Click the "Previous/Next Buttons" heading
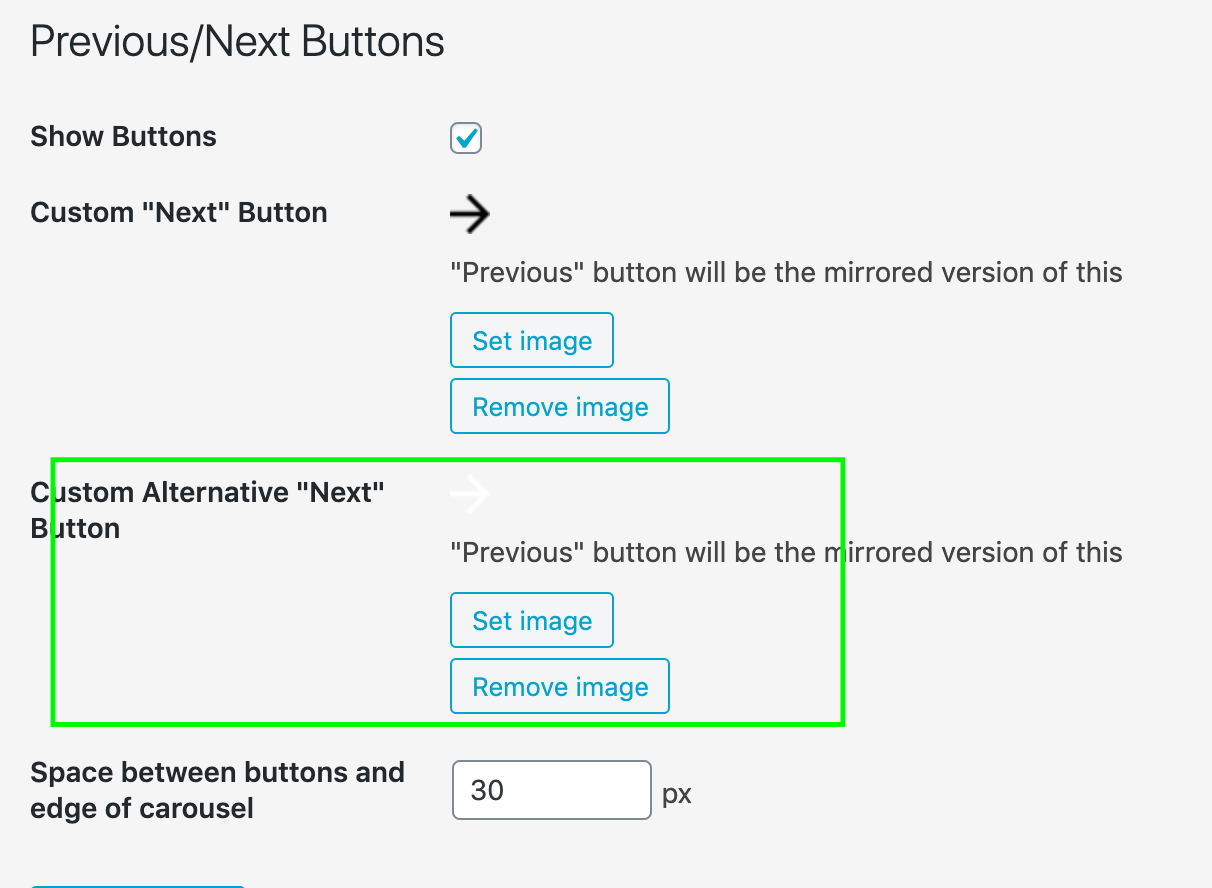This screenshot has height=888, width=1212. pos(237,41)
